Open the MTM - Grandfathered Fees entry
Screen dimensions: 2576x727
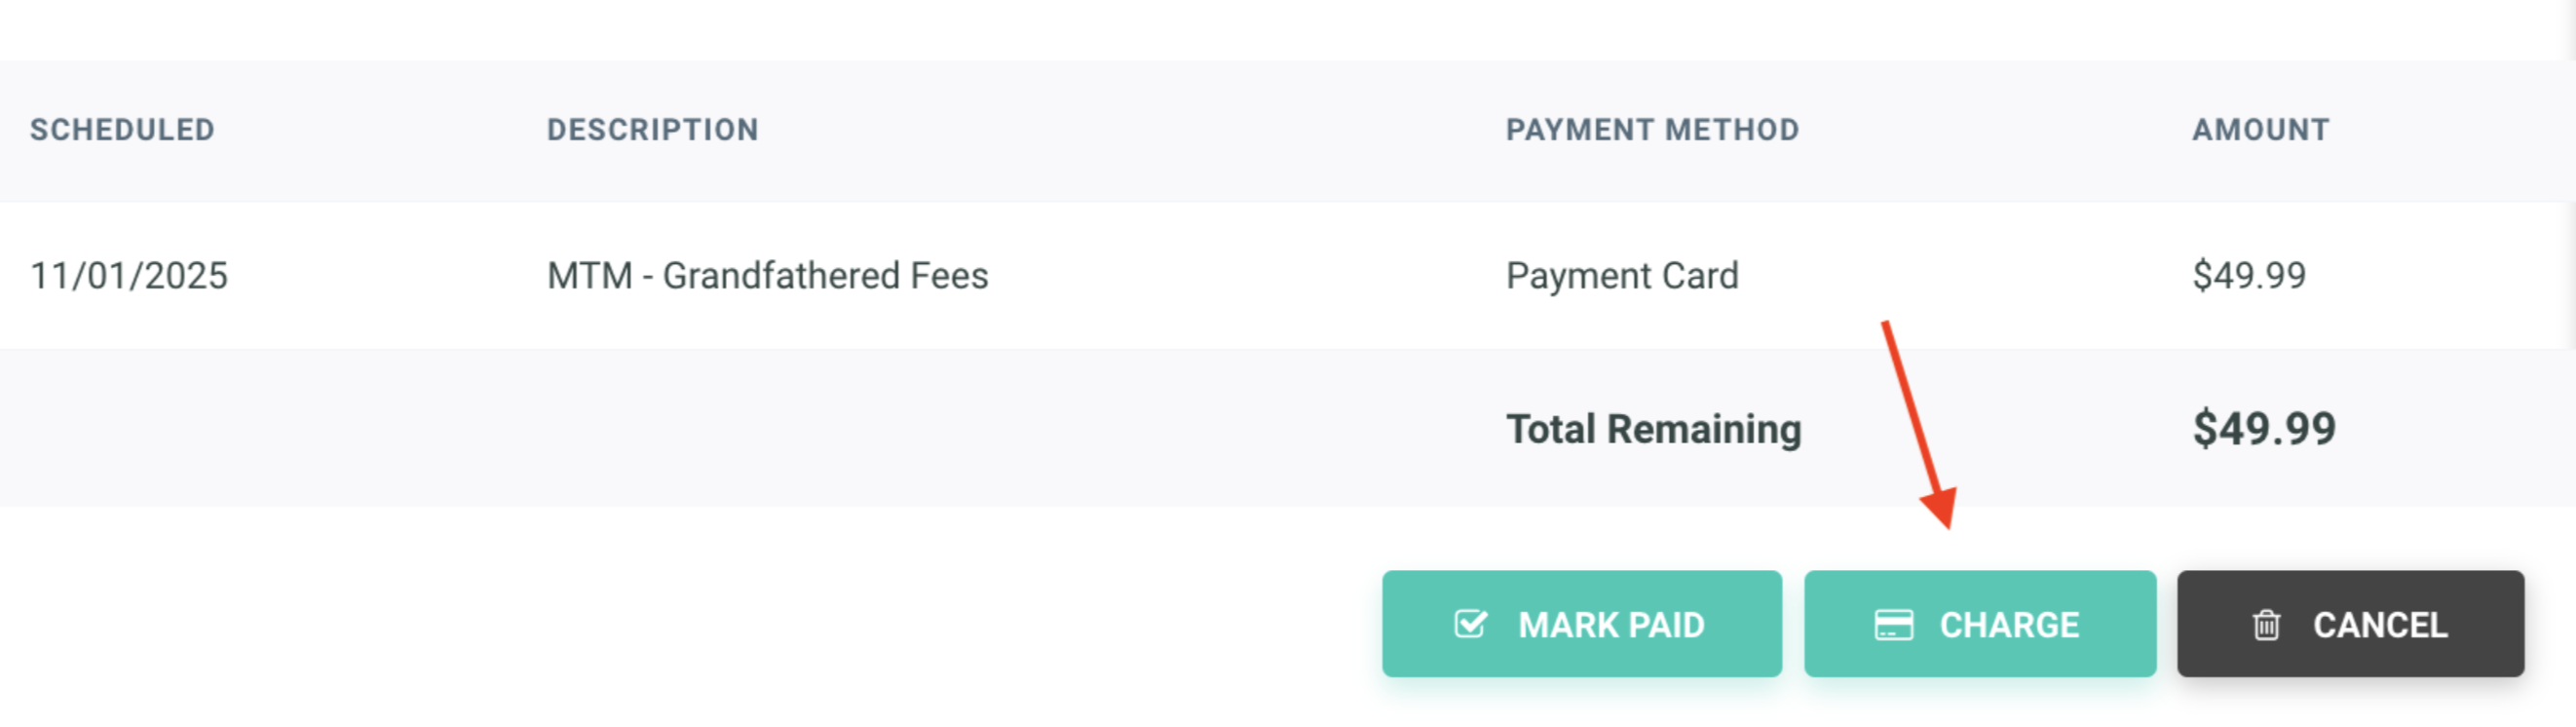[767, 275]
